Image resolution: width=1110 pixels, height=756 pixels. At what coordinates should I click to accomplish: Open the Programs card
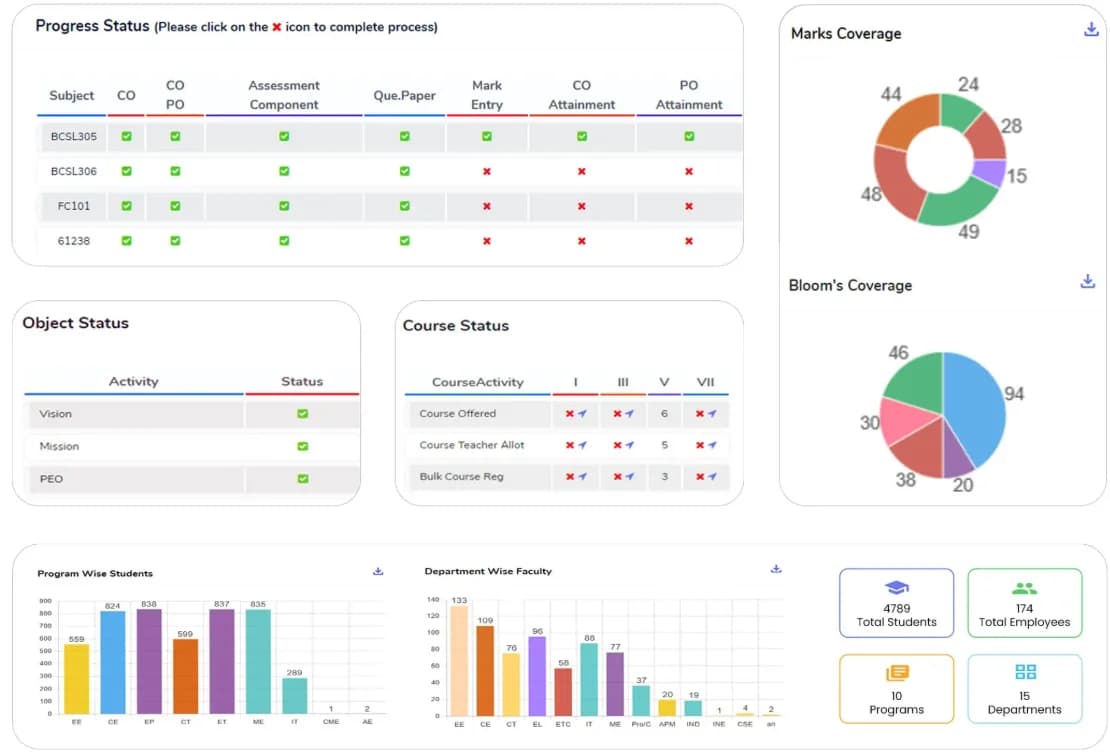point(896,689)
